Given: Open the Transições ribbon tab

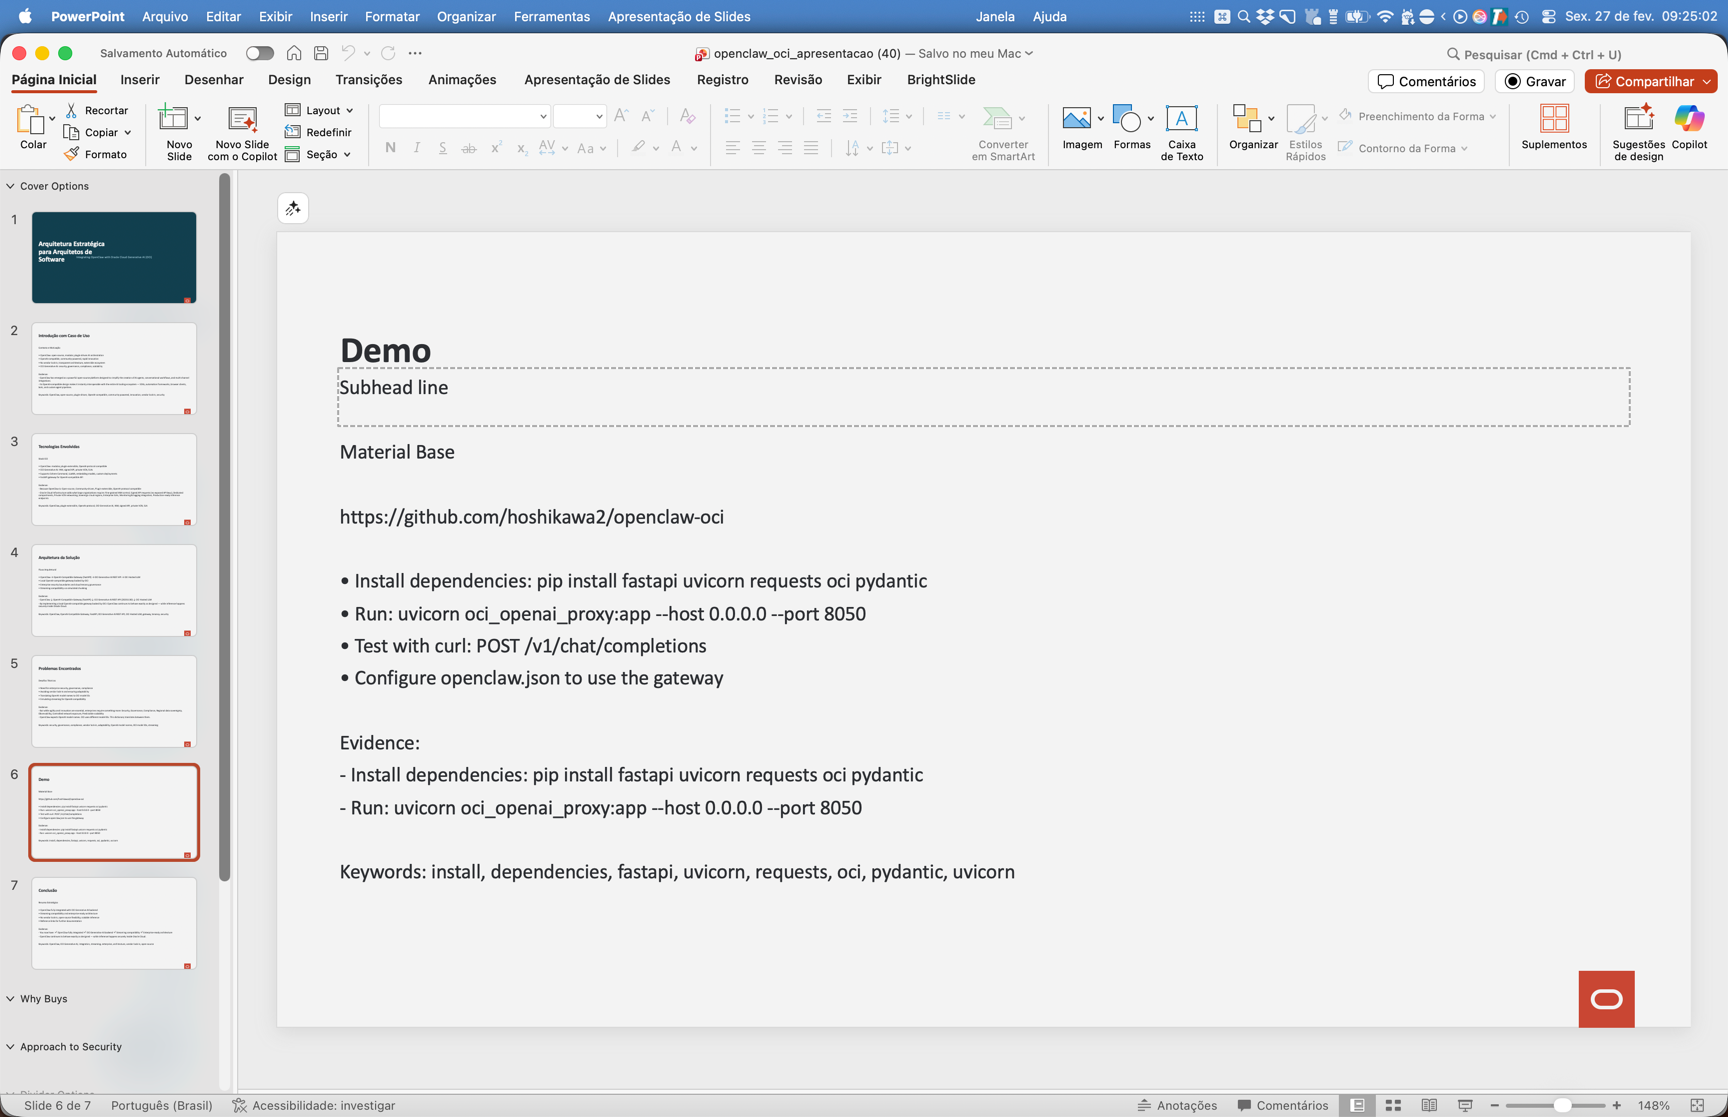Looking at the screenshot, I should (368, 80).
